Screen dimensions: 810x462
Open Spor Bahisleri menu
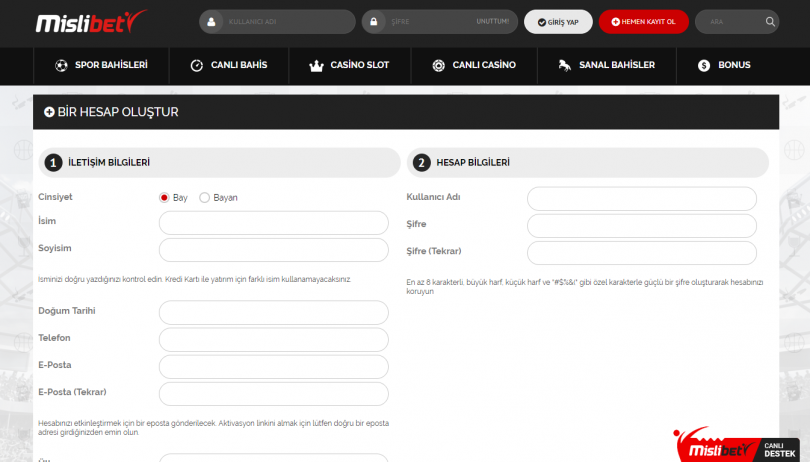click(x=101, y=66)
